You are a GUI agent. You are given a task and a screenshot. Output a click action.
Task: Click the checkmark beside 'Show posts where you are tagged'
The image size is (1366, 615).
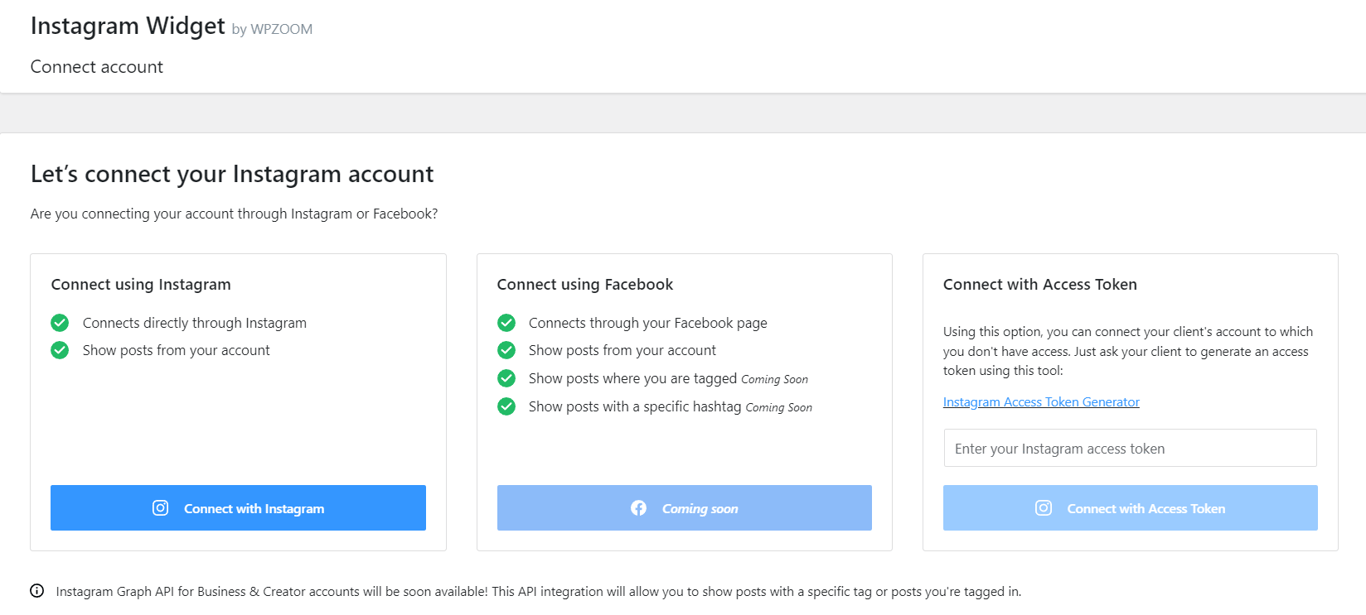(505, 378)
